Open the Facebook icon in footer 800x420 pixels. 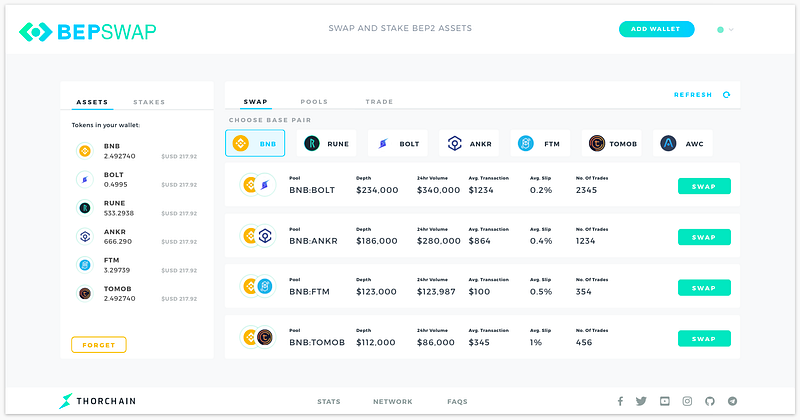pyautogui.click(x=620, y=401)
